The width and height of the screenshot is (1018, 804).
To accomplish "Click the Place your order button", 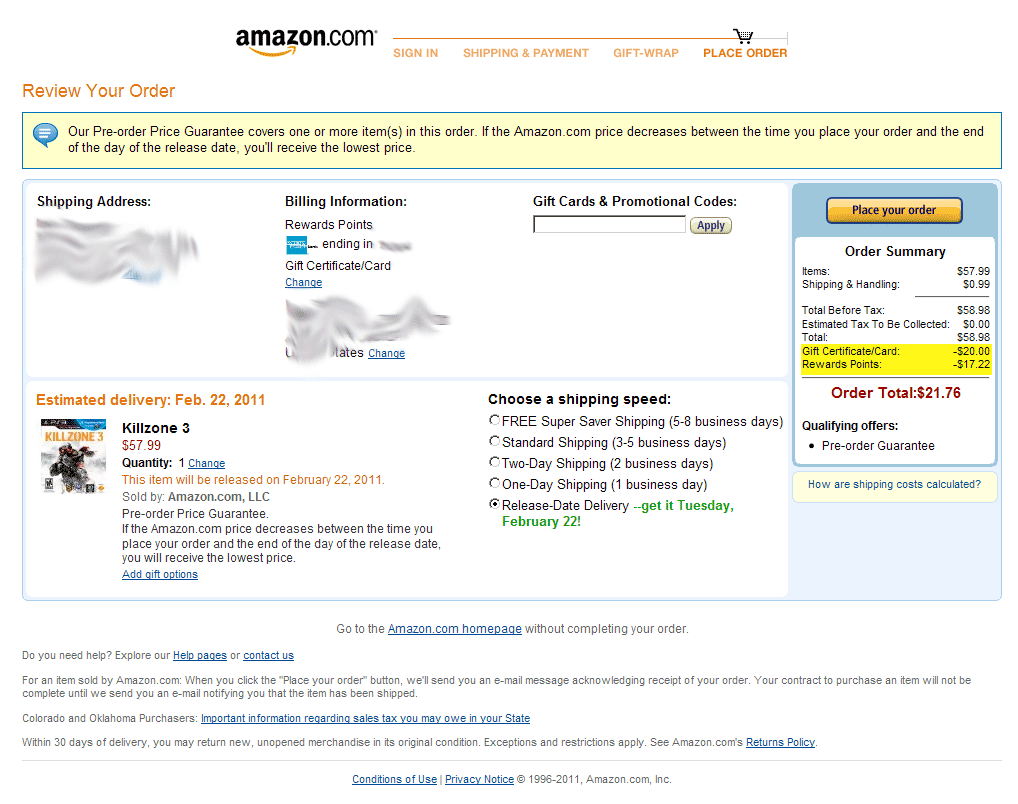I will 894,210.
